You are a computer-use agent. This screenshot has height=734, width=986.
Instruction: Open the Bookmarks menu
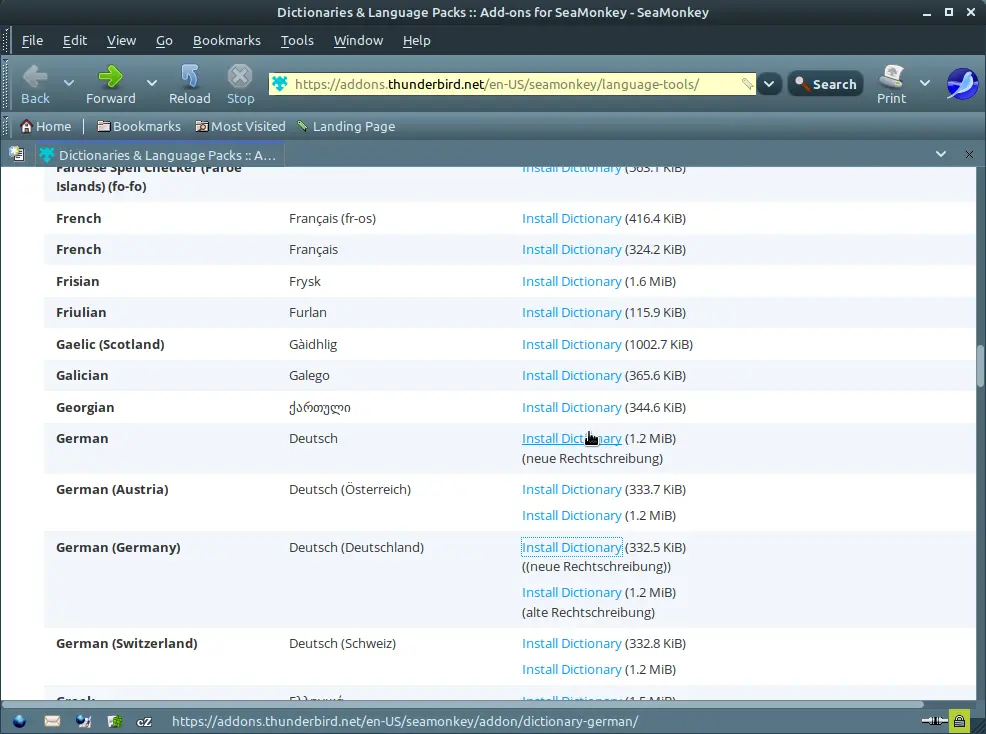point(226,40)
